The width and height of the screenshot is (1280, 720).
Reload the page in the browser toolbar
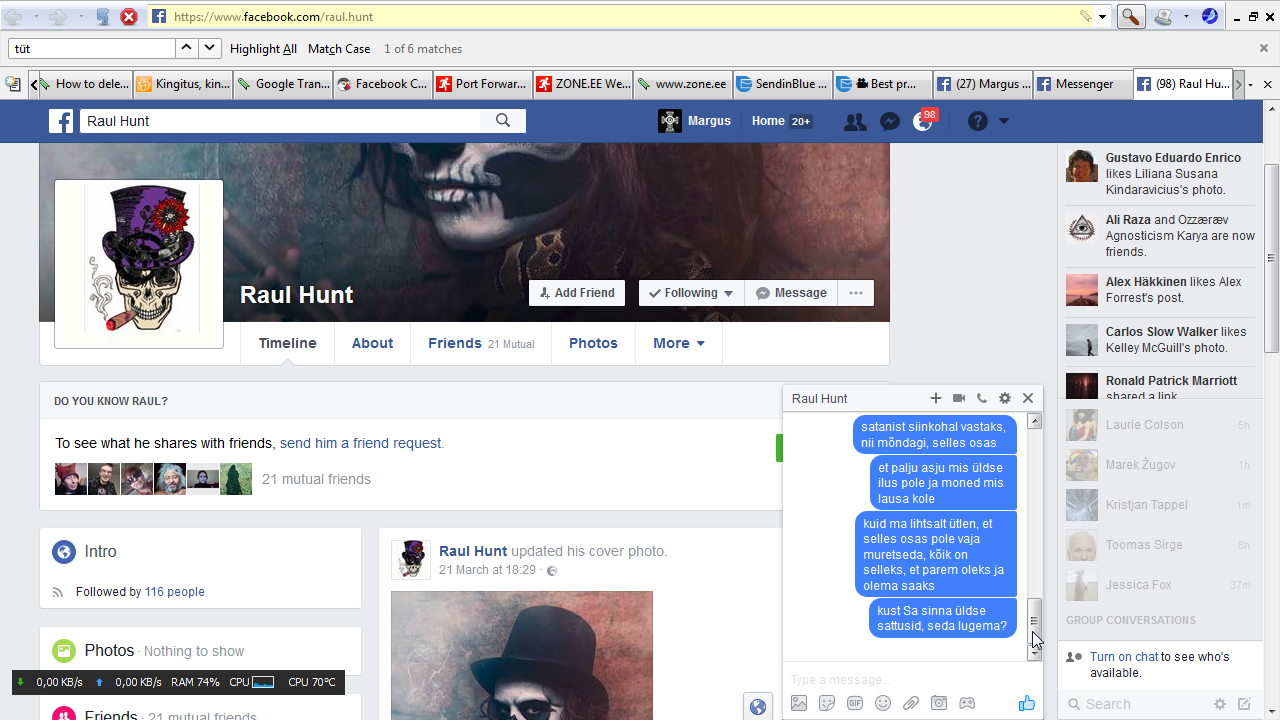coord(103,17)
